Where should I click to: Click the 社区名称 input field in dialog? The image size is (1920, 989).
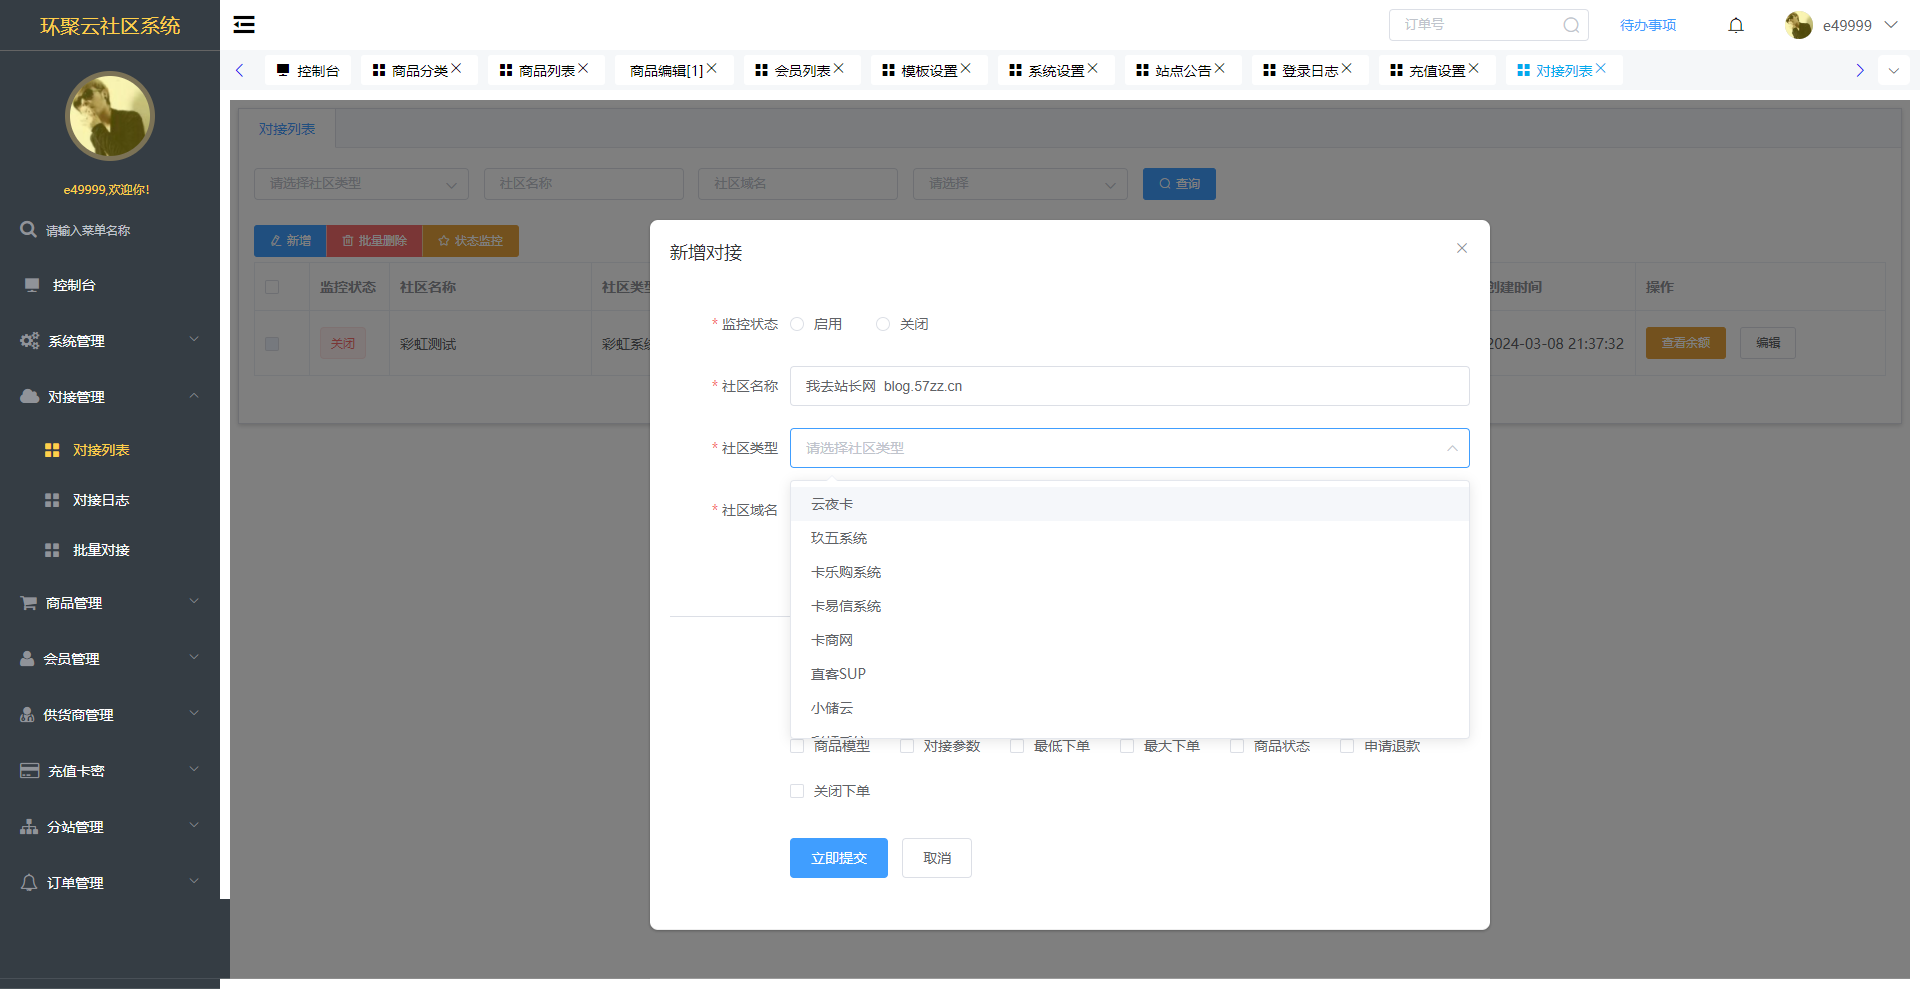[1129, 386]
